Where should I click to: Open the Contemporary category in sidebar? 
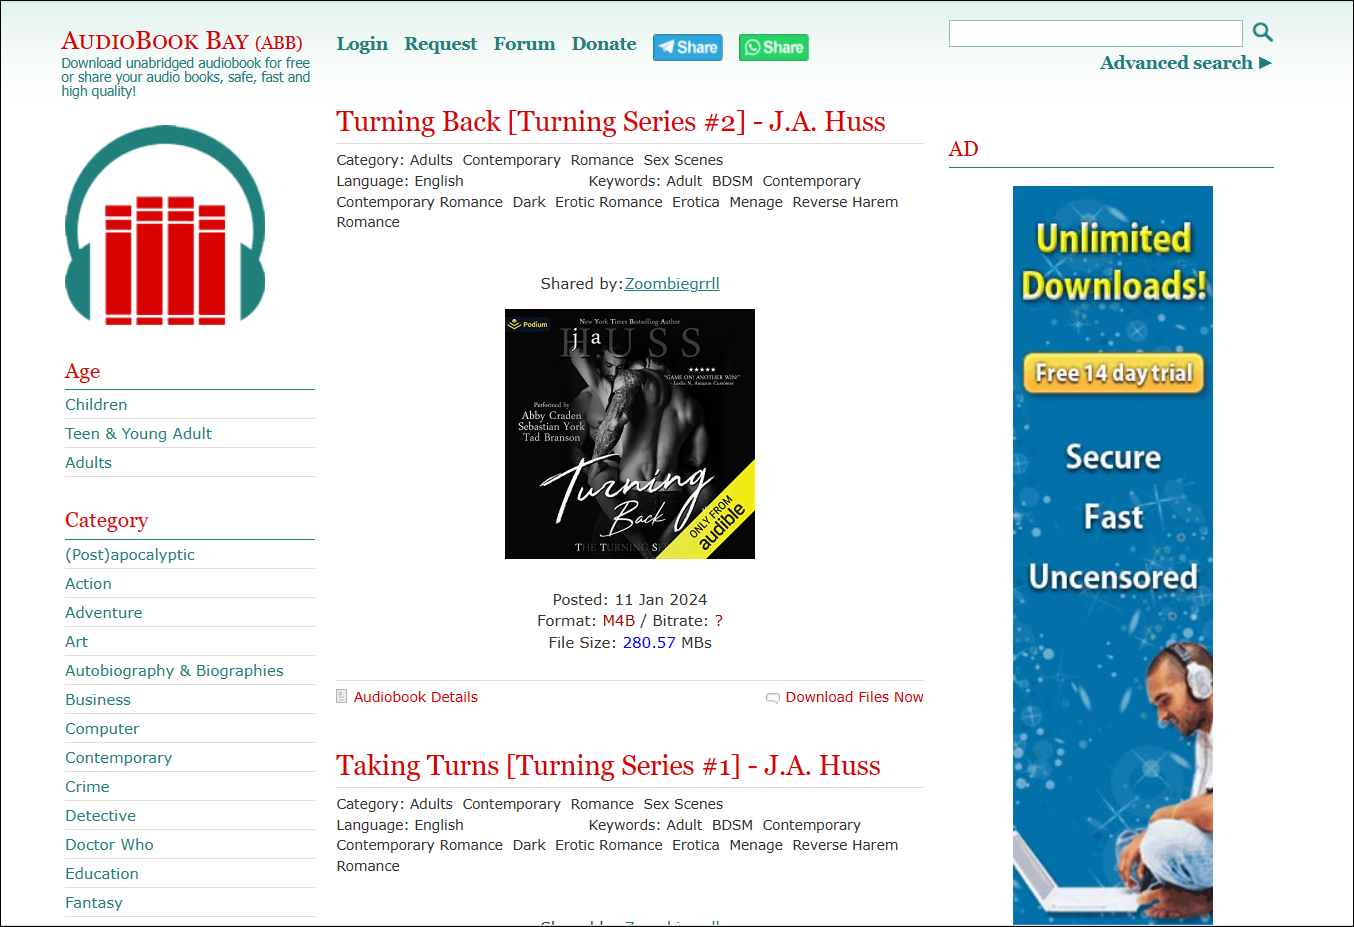pyautogui.click(x=119, y=758)
